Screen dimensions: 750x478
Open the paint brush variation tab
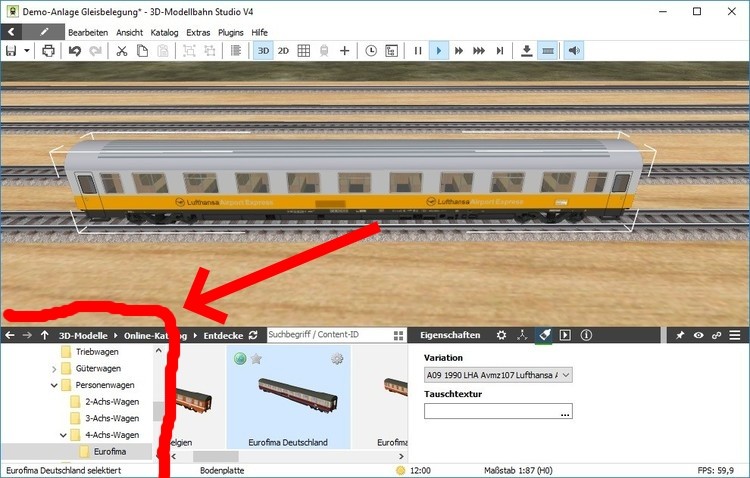click(544, 335)
